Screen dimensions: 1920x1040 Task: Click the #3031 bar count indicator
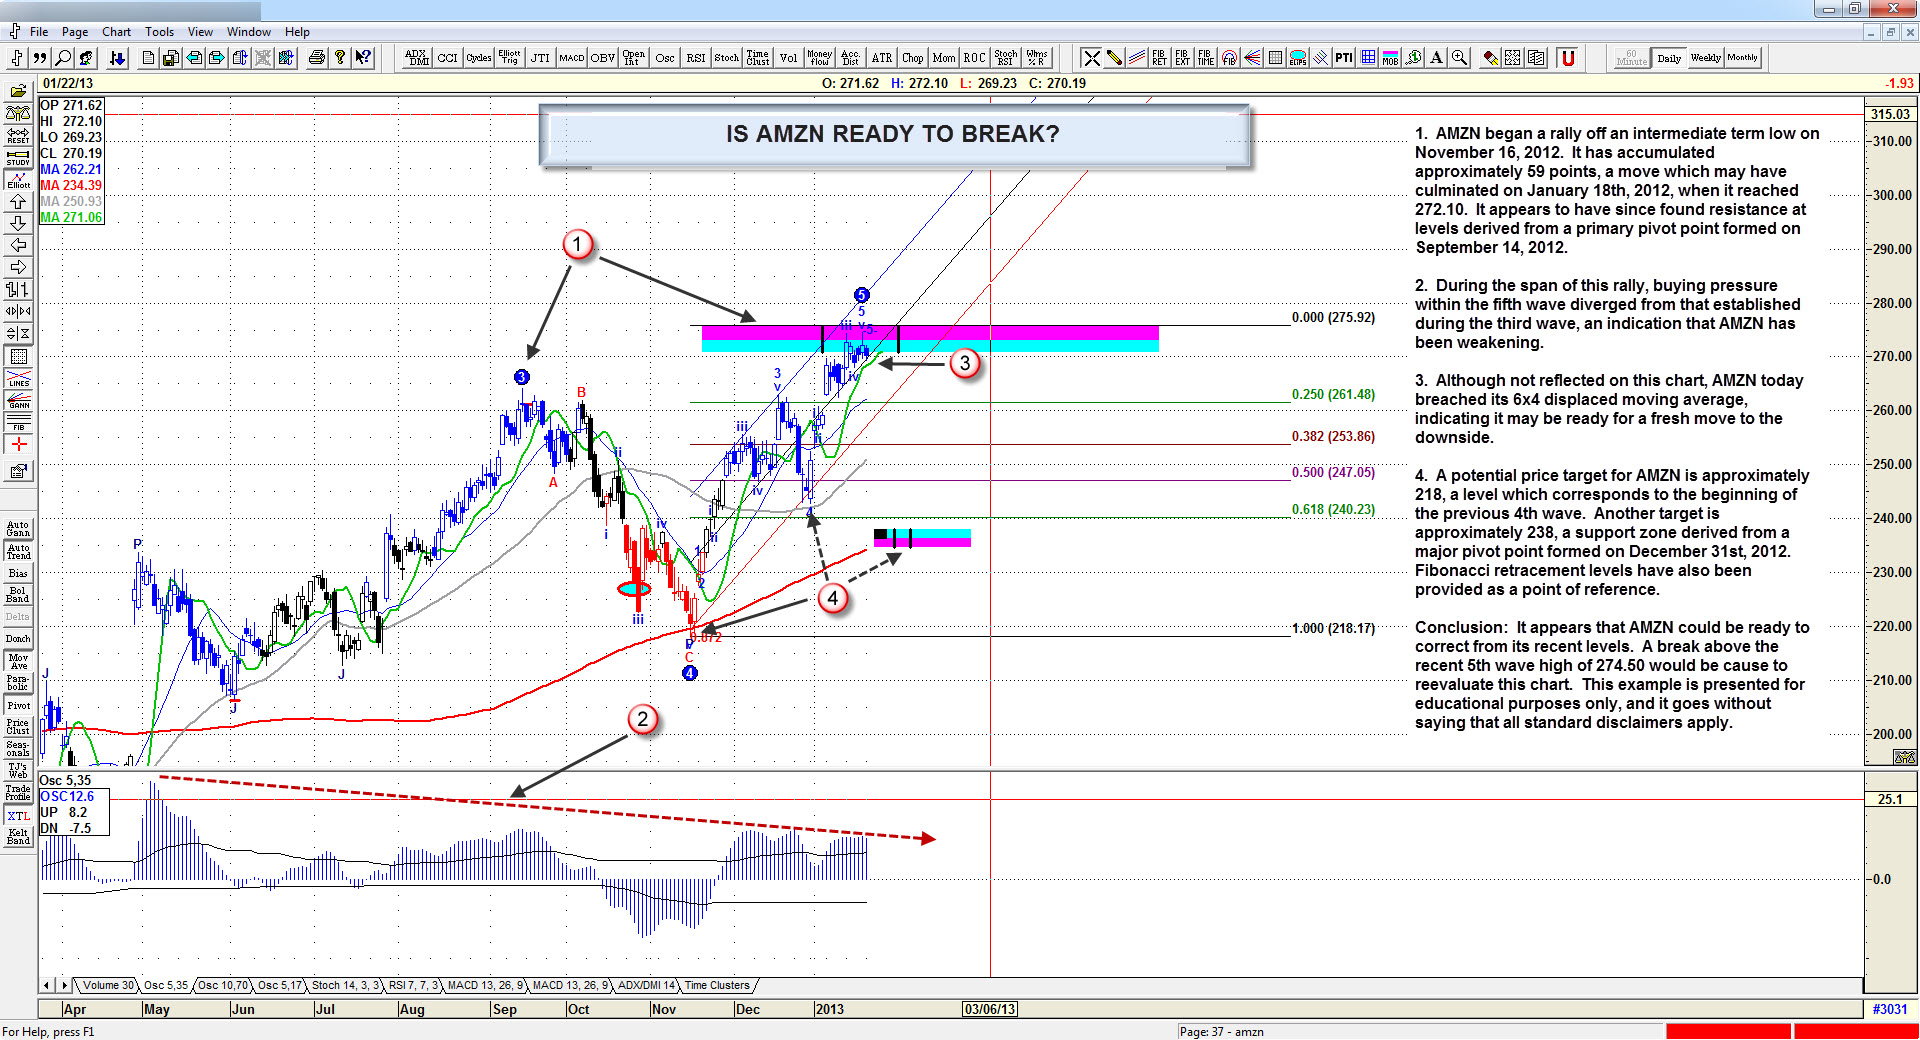tap(1890, 1009)
